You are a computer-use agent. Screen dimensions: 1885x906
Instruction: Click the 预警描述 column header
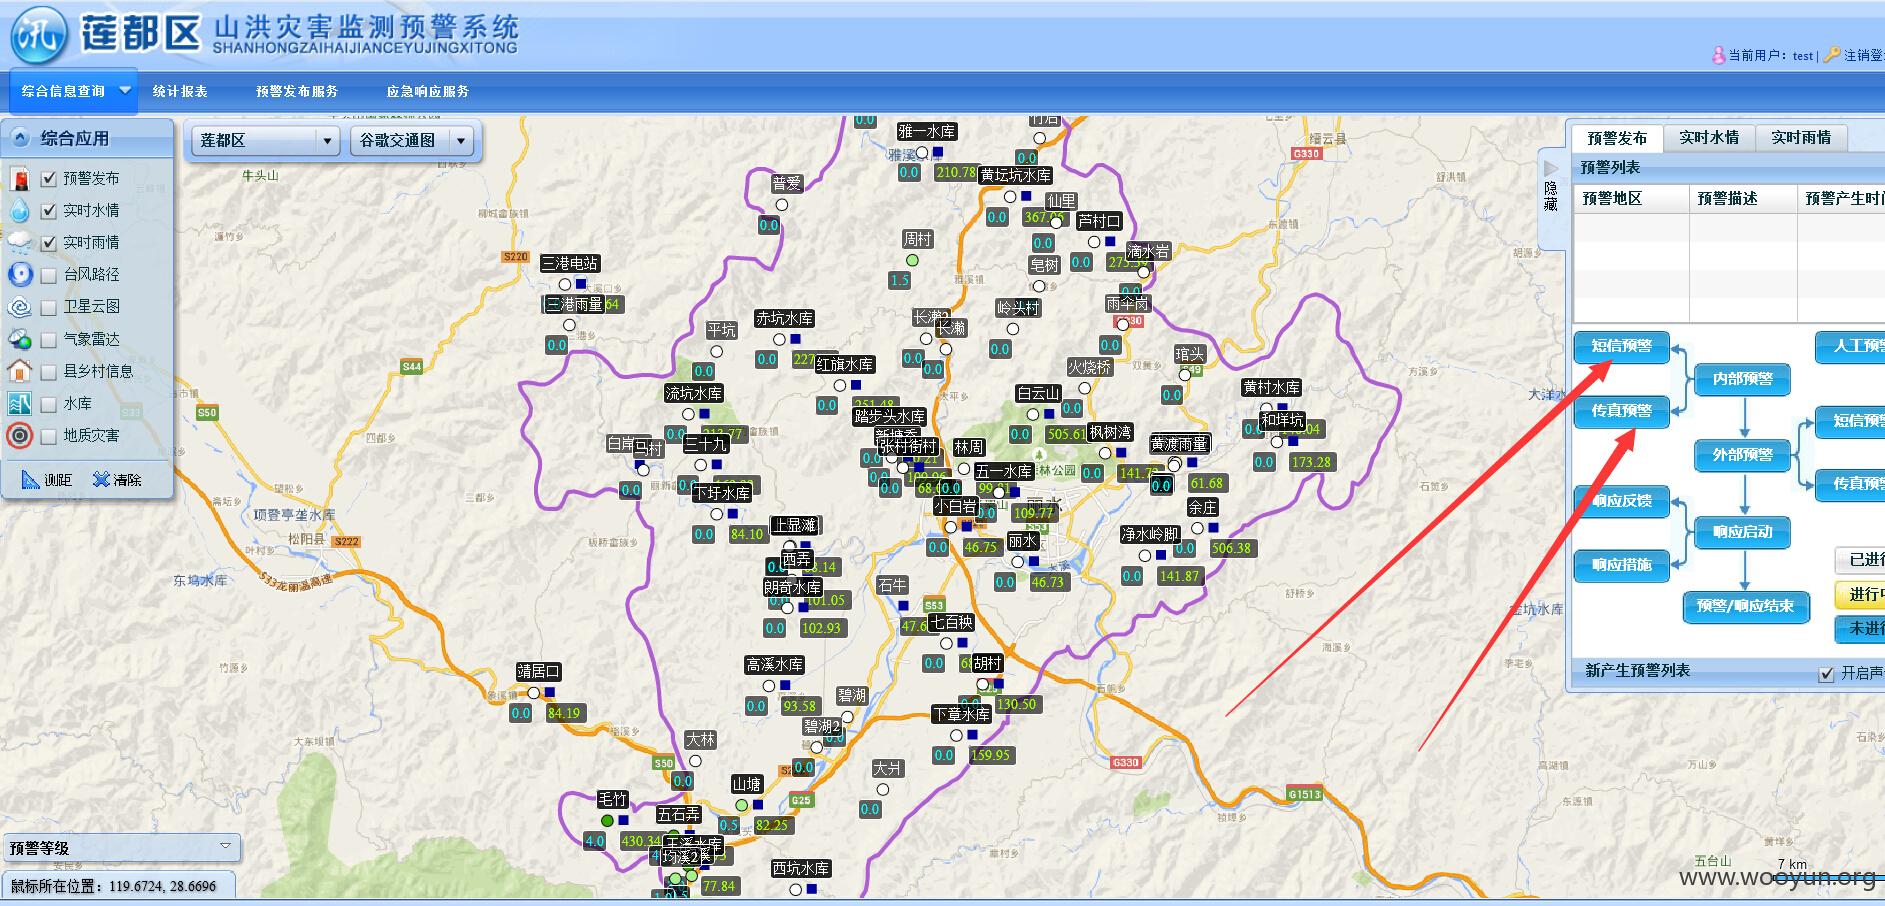point(1743,198)
